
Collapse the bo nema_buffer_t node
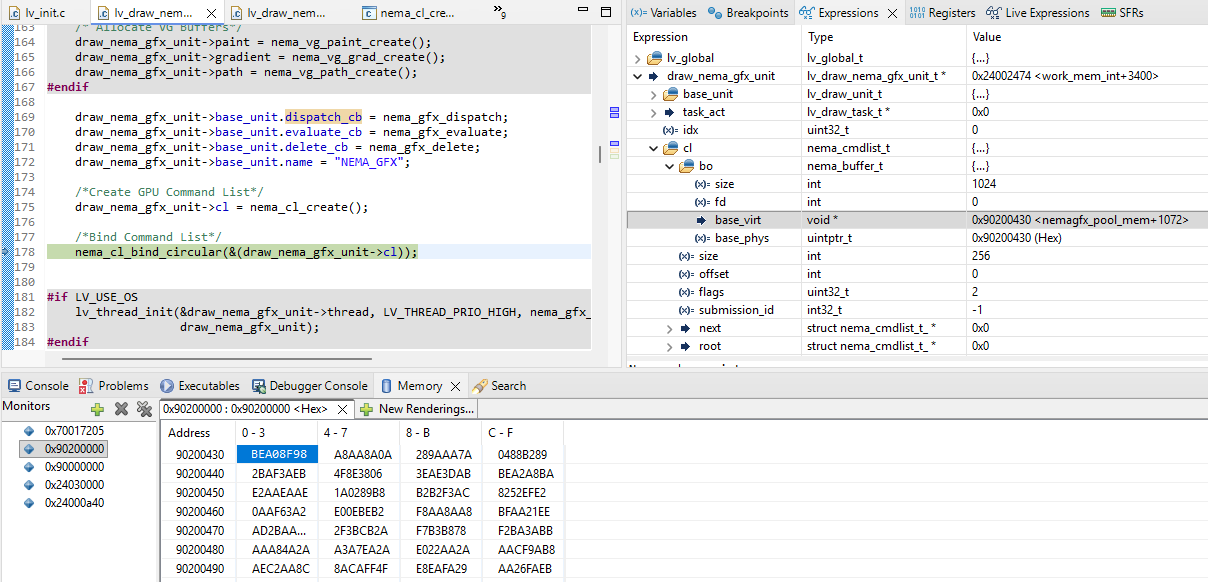[670, 166]
